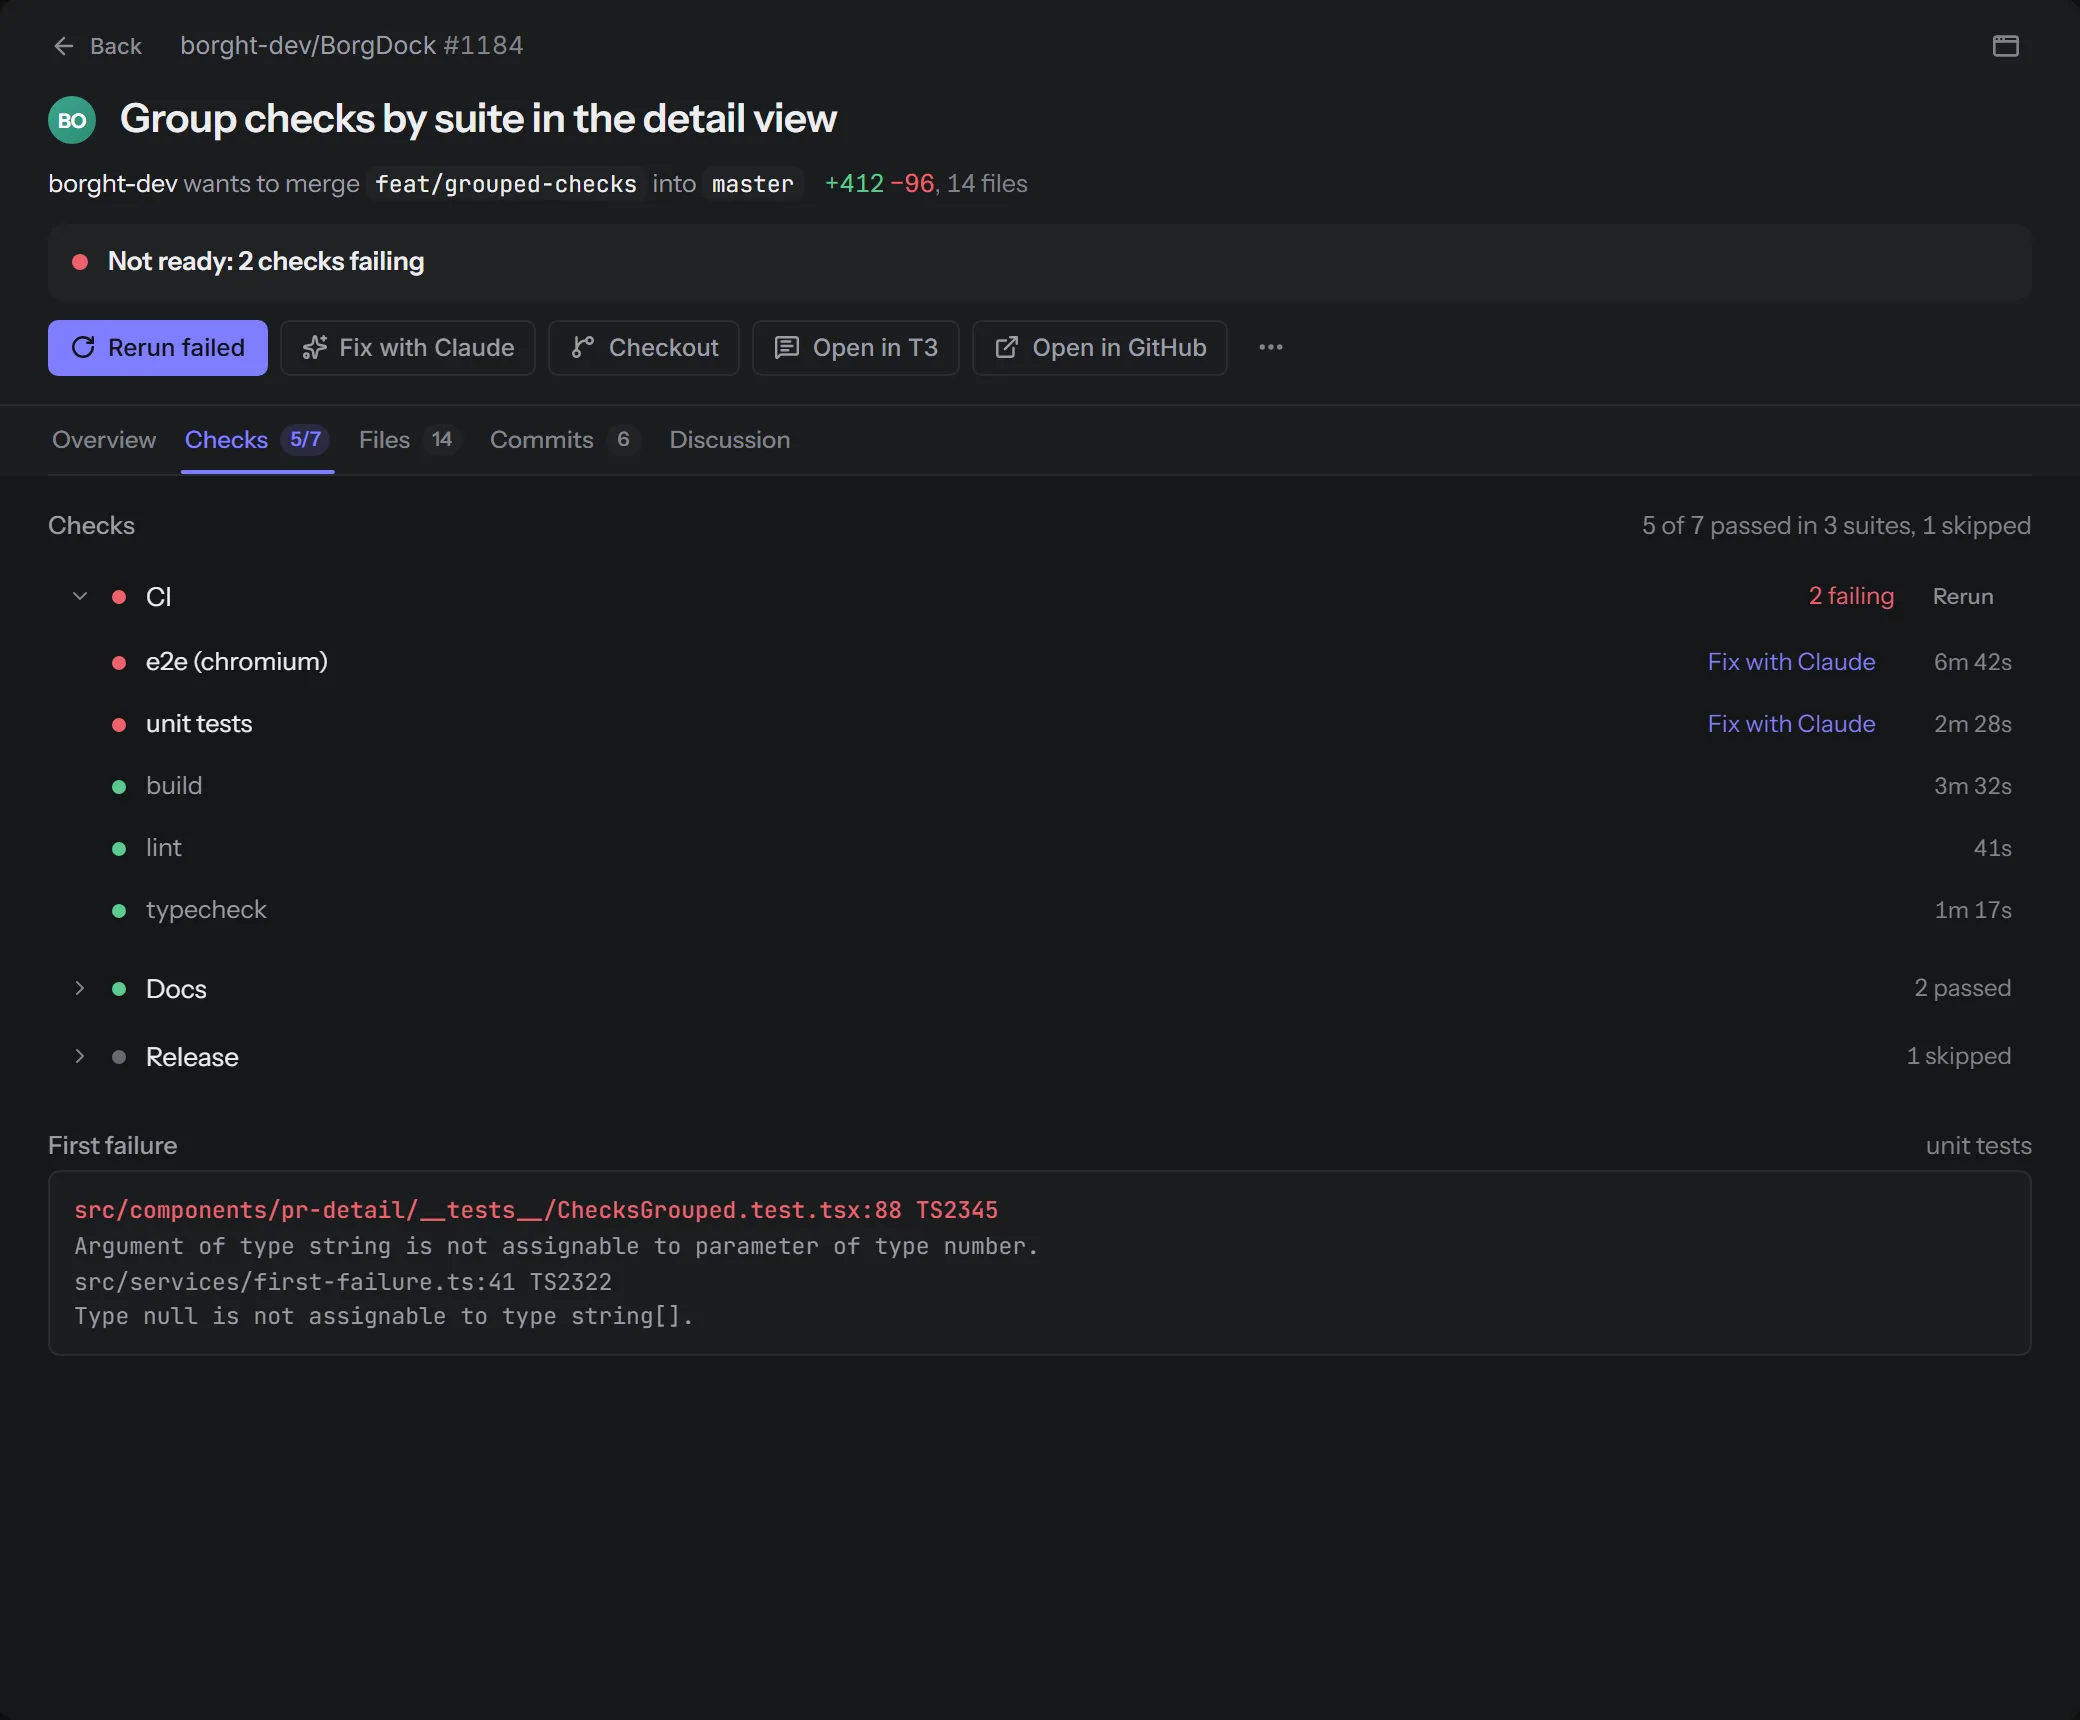The height and width of the screenshot is (1720, 2080).
Task: Select the e2e (chromium) check row
Action: pyautogui.click(x=1040, y=662)
